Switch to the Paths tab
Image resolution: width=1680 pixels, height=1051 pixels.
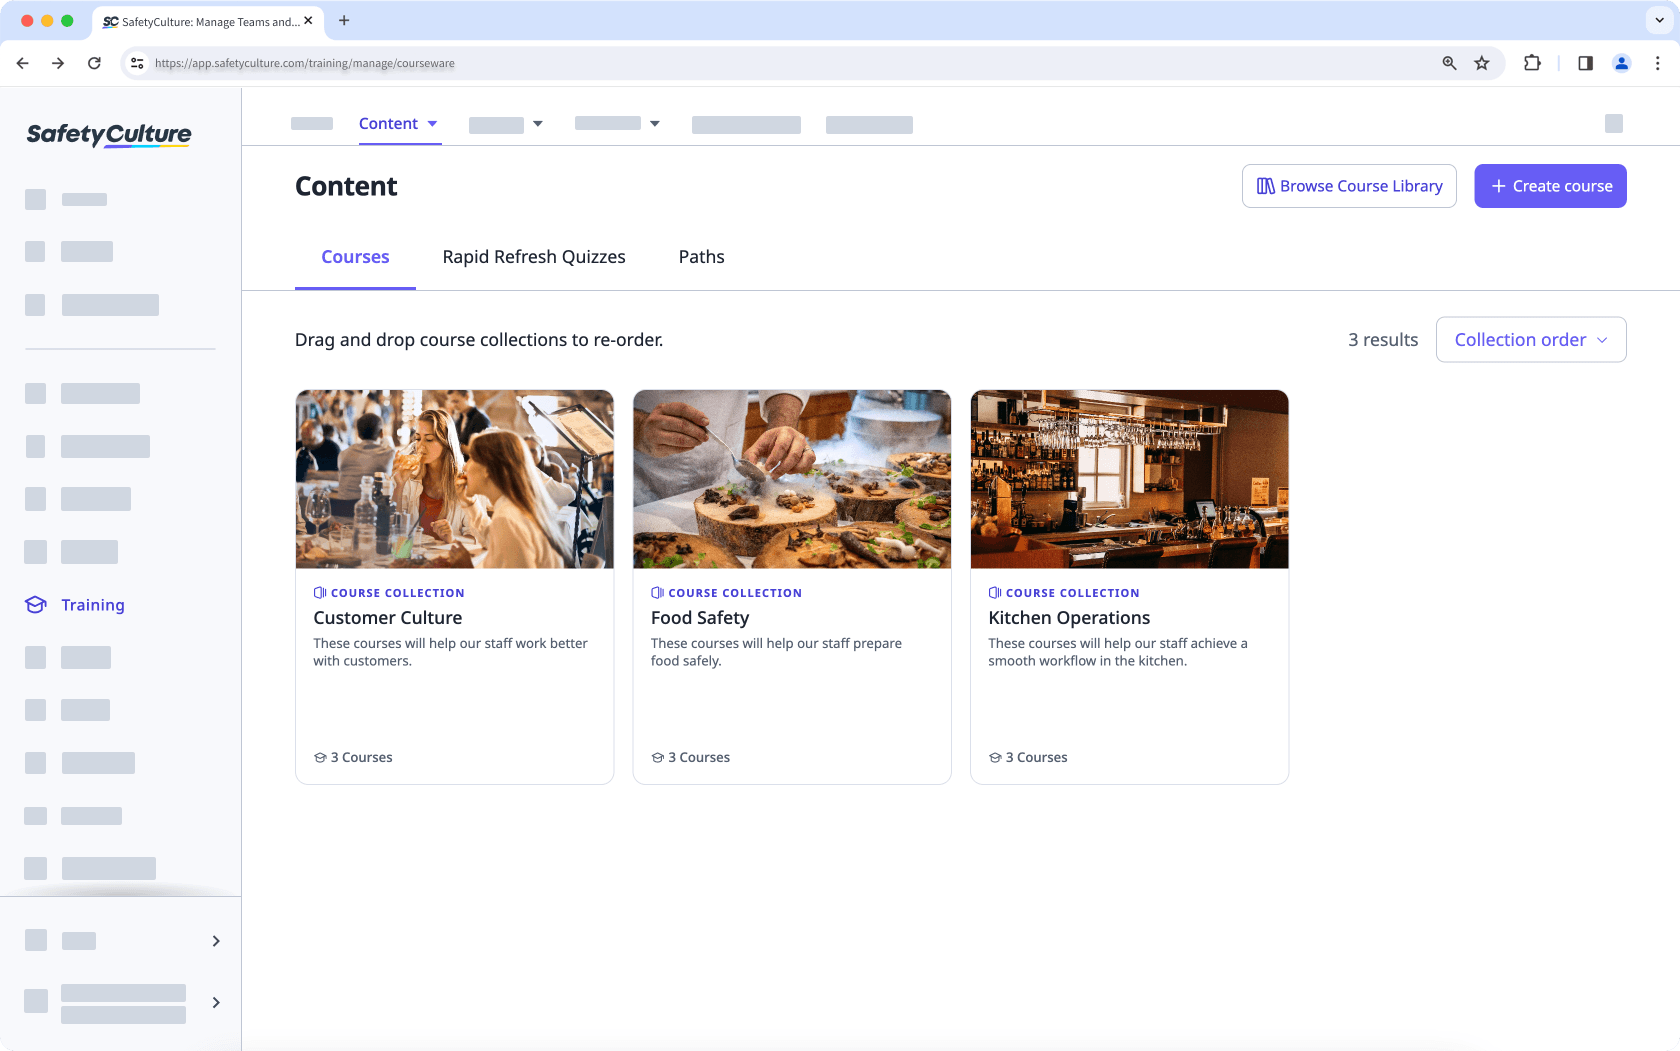tap(701, 257)
